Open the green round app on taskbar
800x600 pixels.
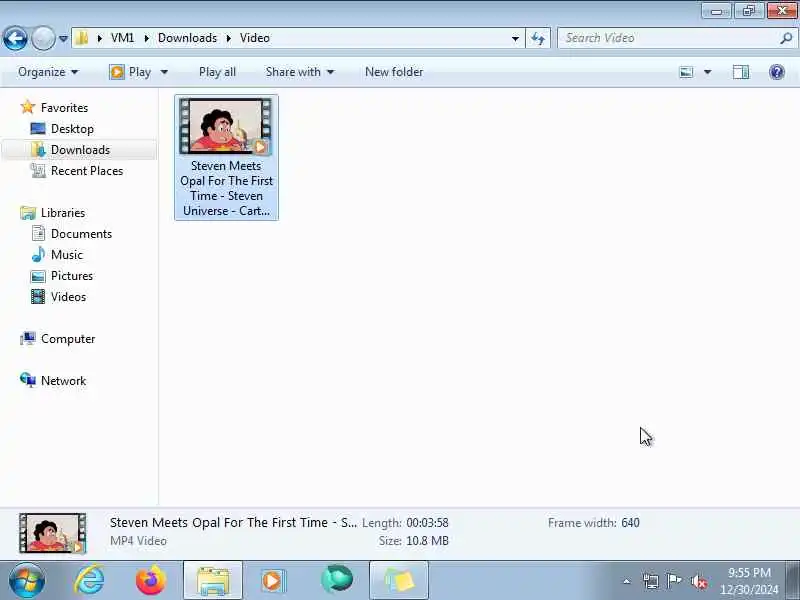pyautogui.click(x=337, y=580)
